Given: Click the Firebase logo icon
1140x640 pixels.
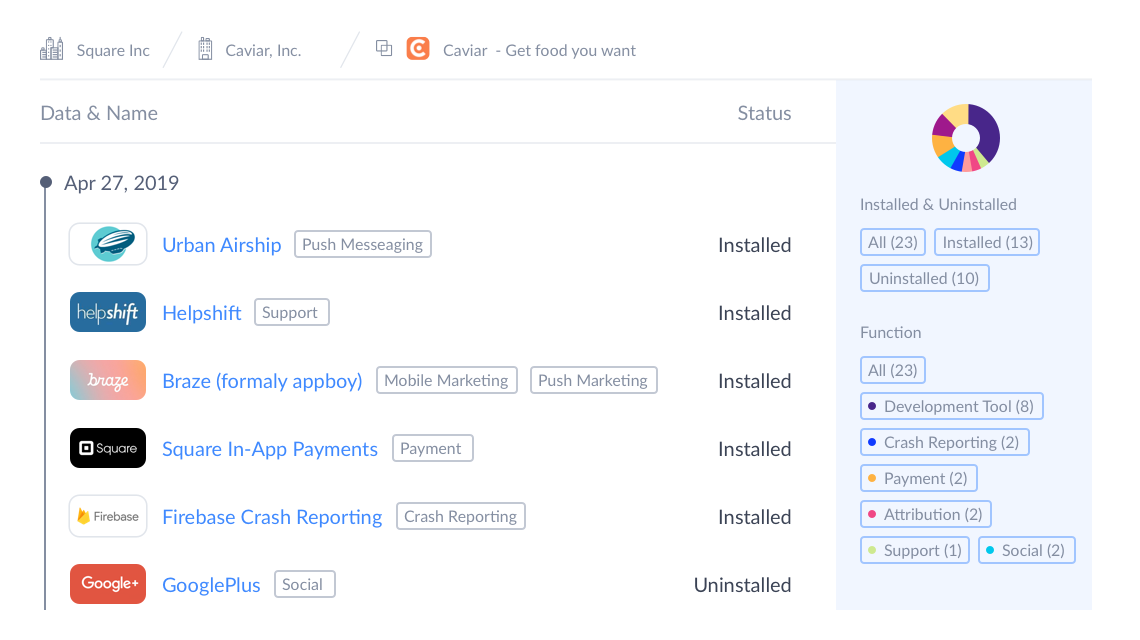Looking at the screenshot, I should point(108,516).
